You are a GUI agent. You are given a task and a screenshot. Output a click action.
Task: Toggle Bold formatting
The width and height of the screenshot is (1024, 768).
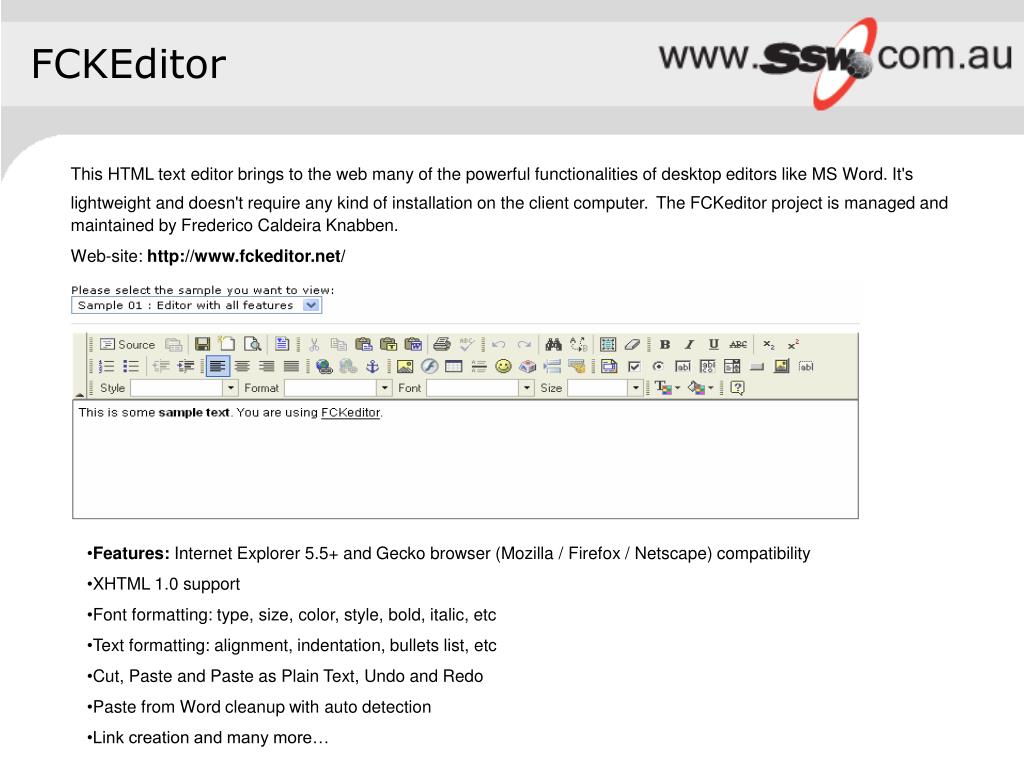[665, 344]
